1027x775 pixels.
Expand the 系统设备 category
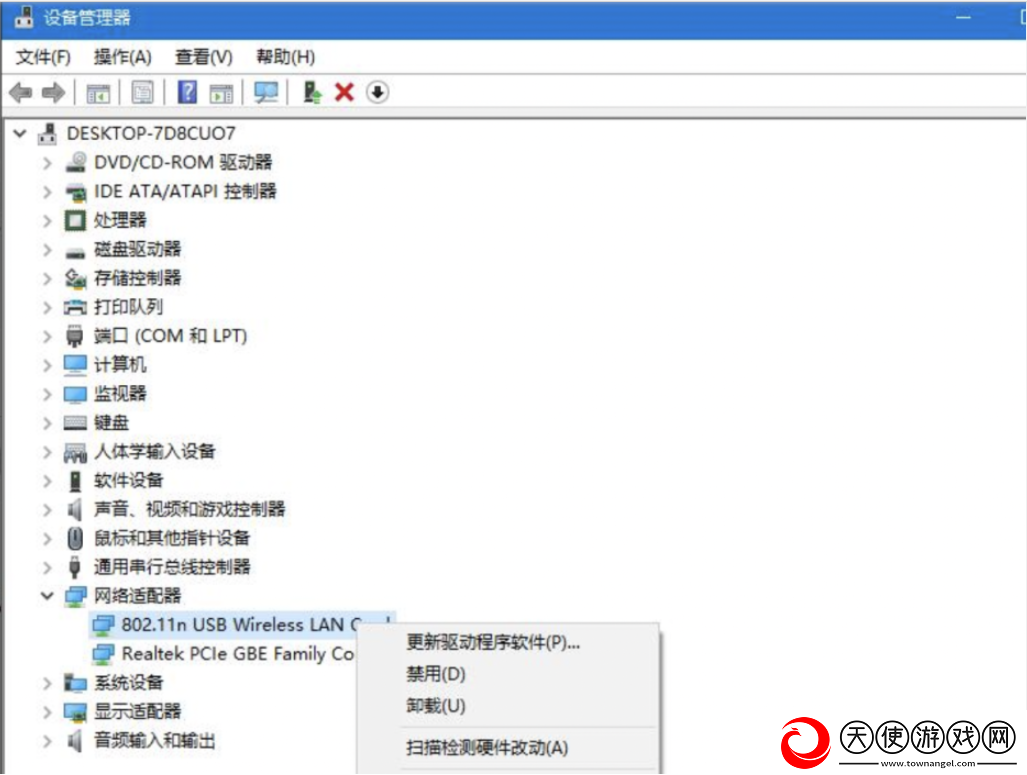tap(47, 683)
